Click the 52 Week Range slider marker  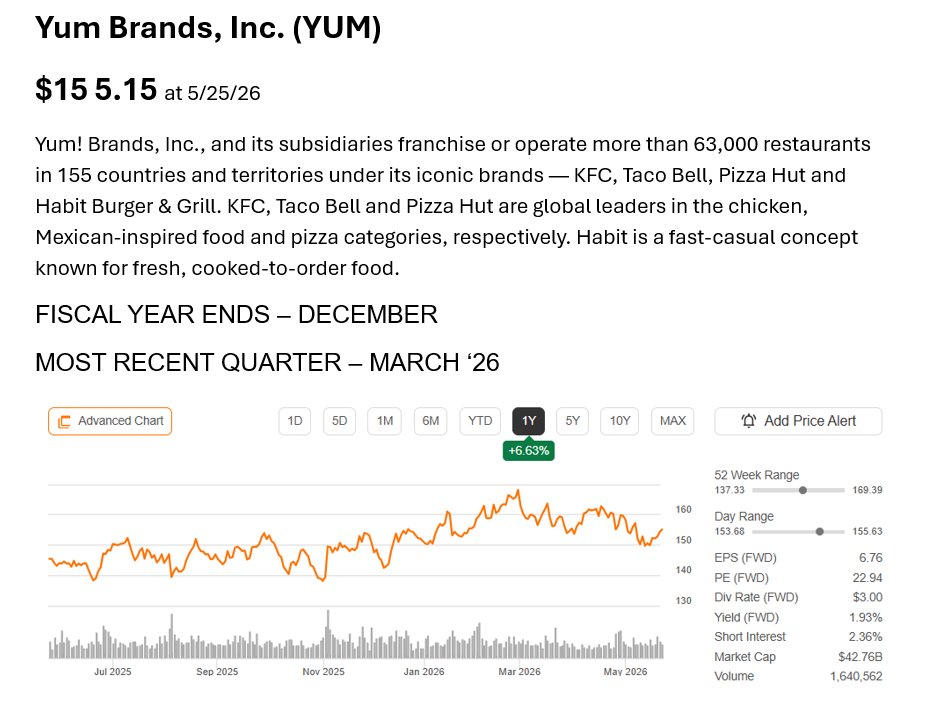(x=802, y=490)
